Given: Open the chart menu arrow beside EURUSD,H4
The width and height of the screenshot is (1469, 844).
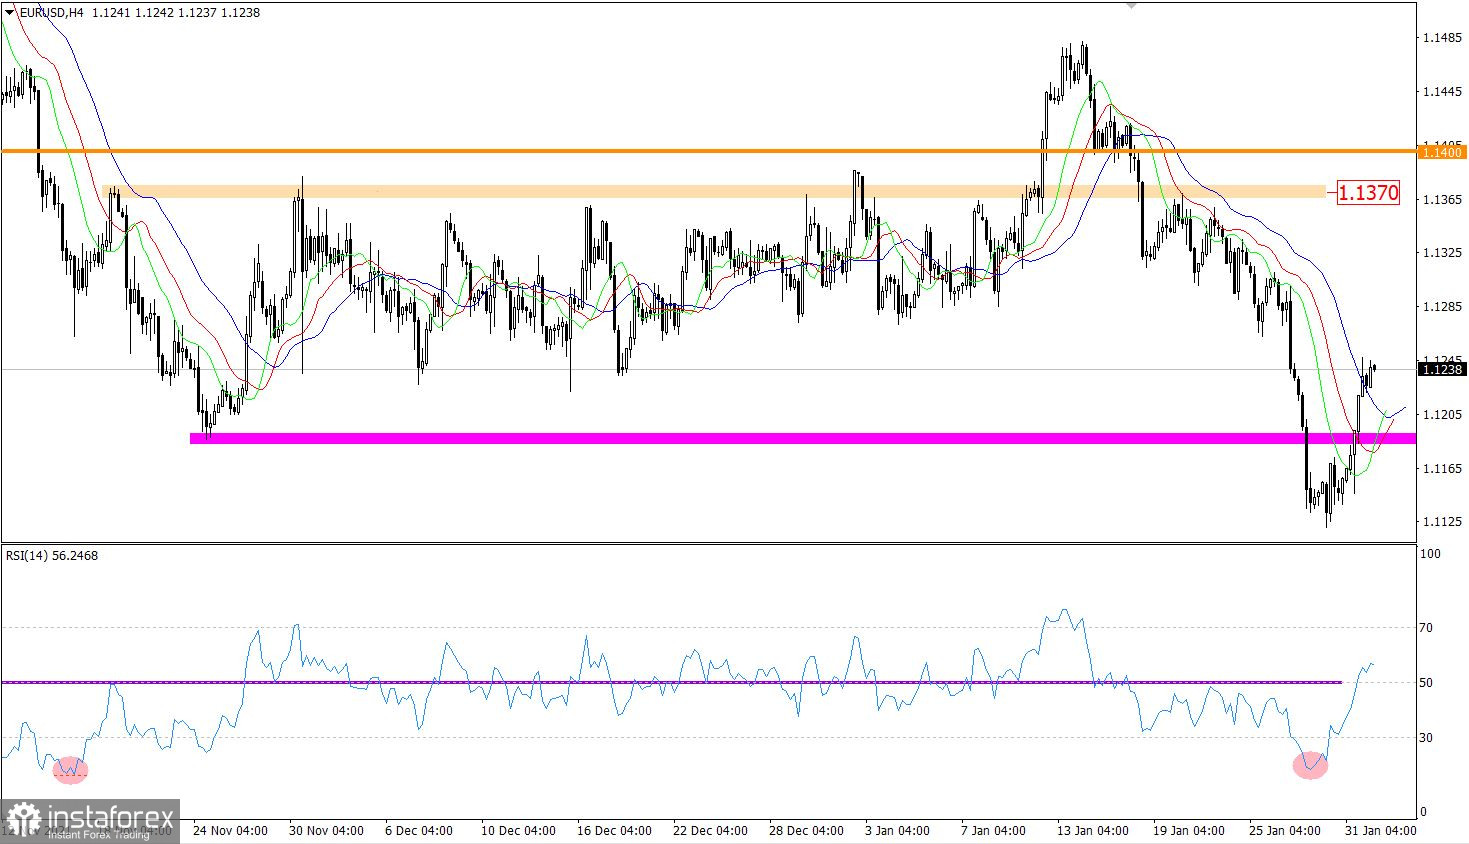Looking at the screenshot, I should click(x=10, y=13).
